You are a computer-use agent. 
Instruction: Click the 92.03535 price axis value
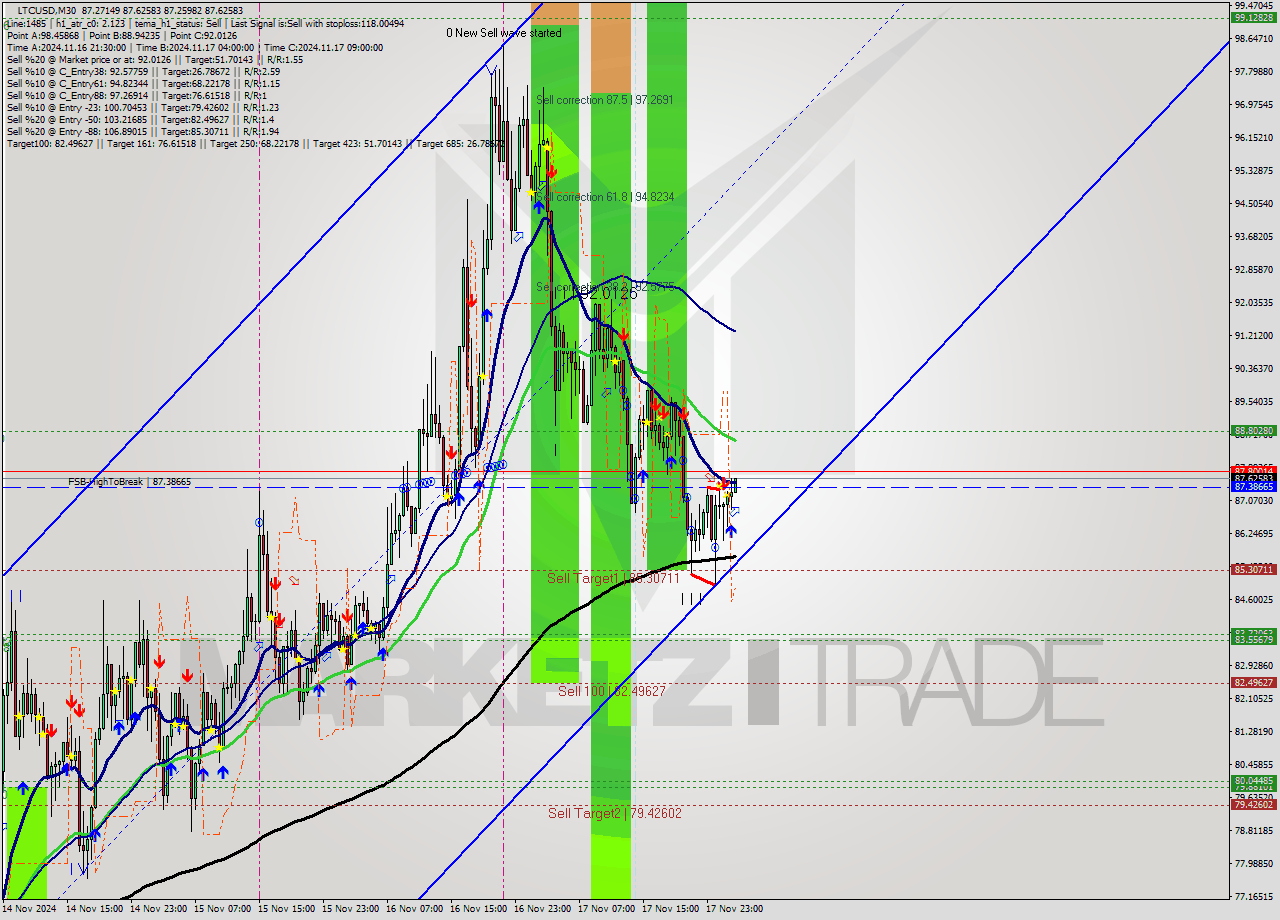pyautogui.click(x=1254, y=303)
